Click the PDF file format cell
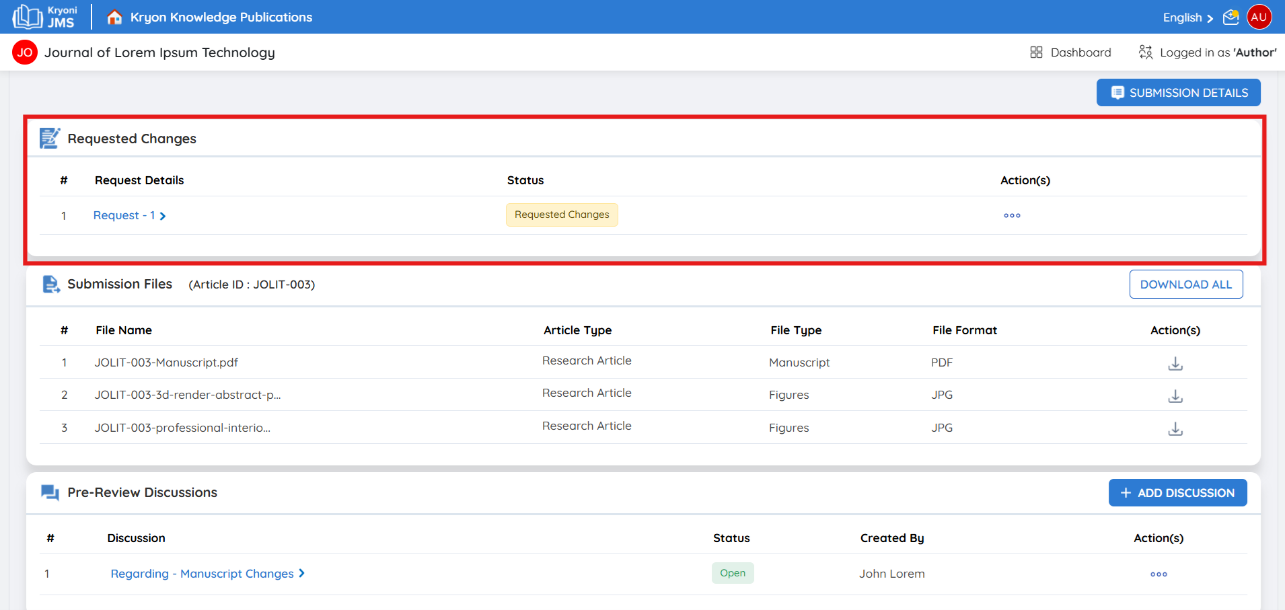 [942, 363]
